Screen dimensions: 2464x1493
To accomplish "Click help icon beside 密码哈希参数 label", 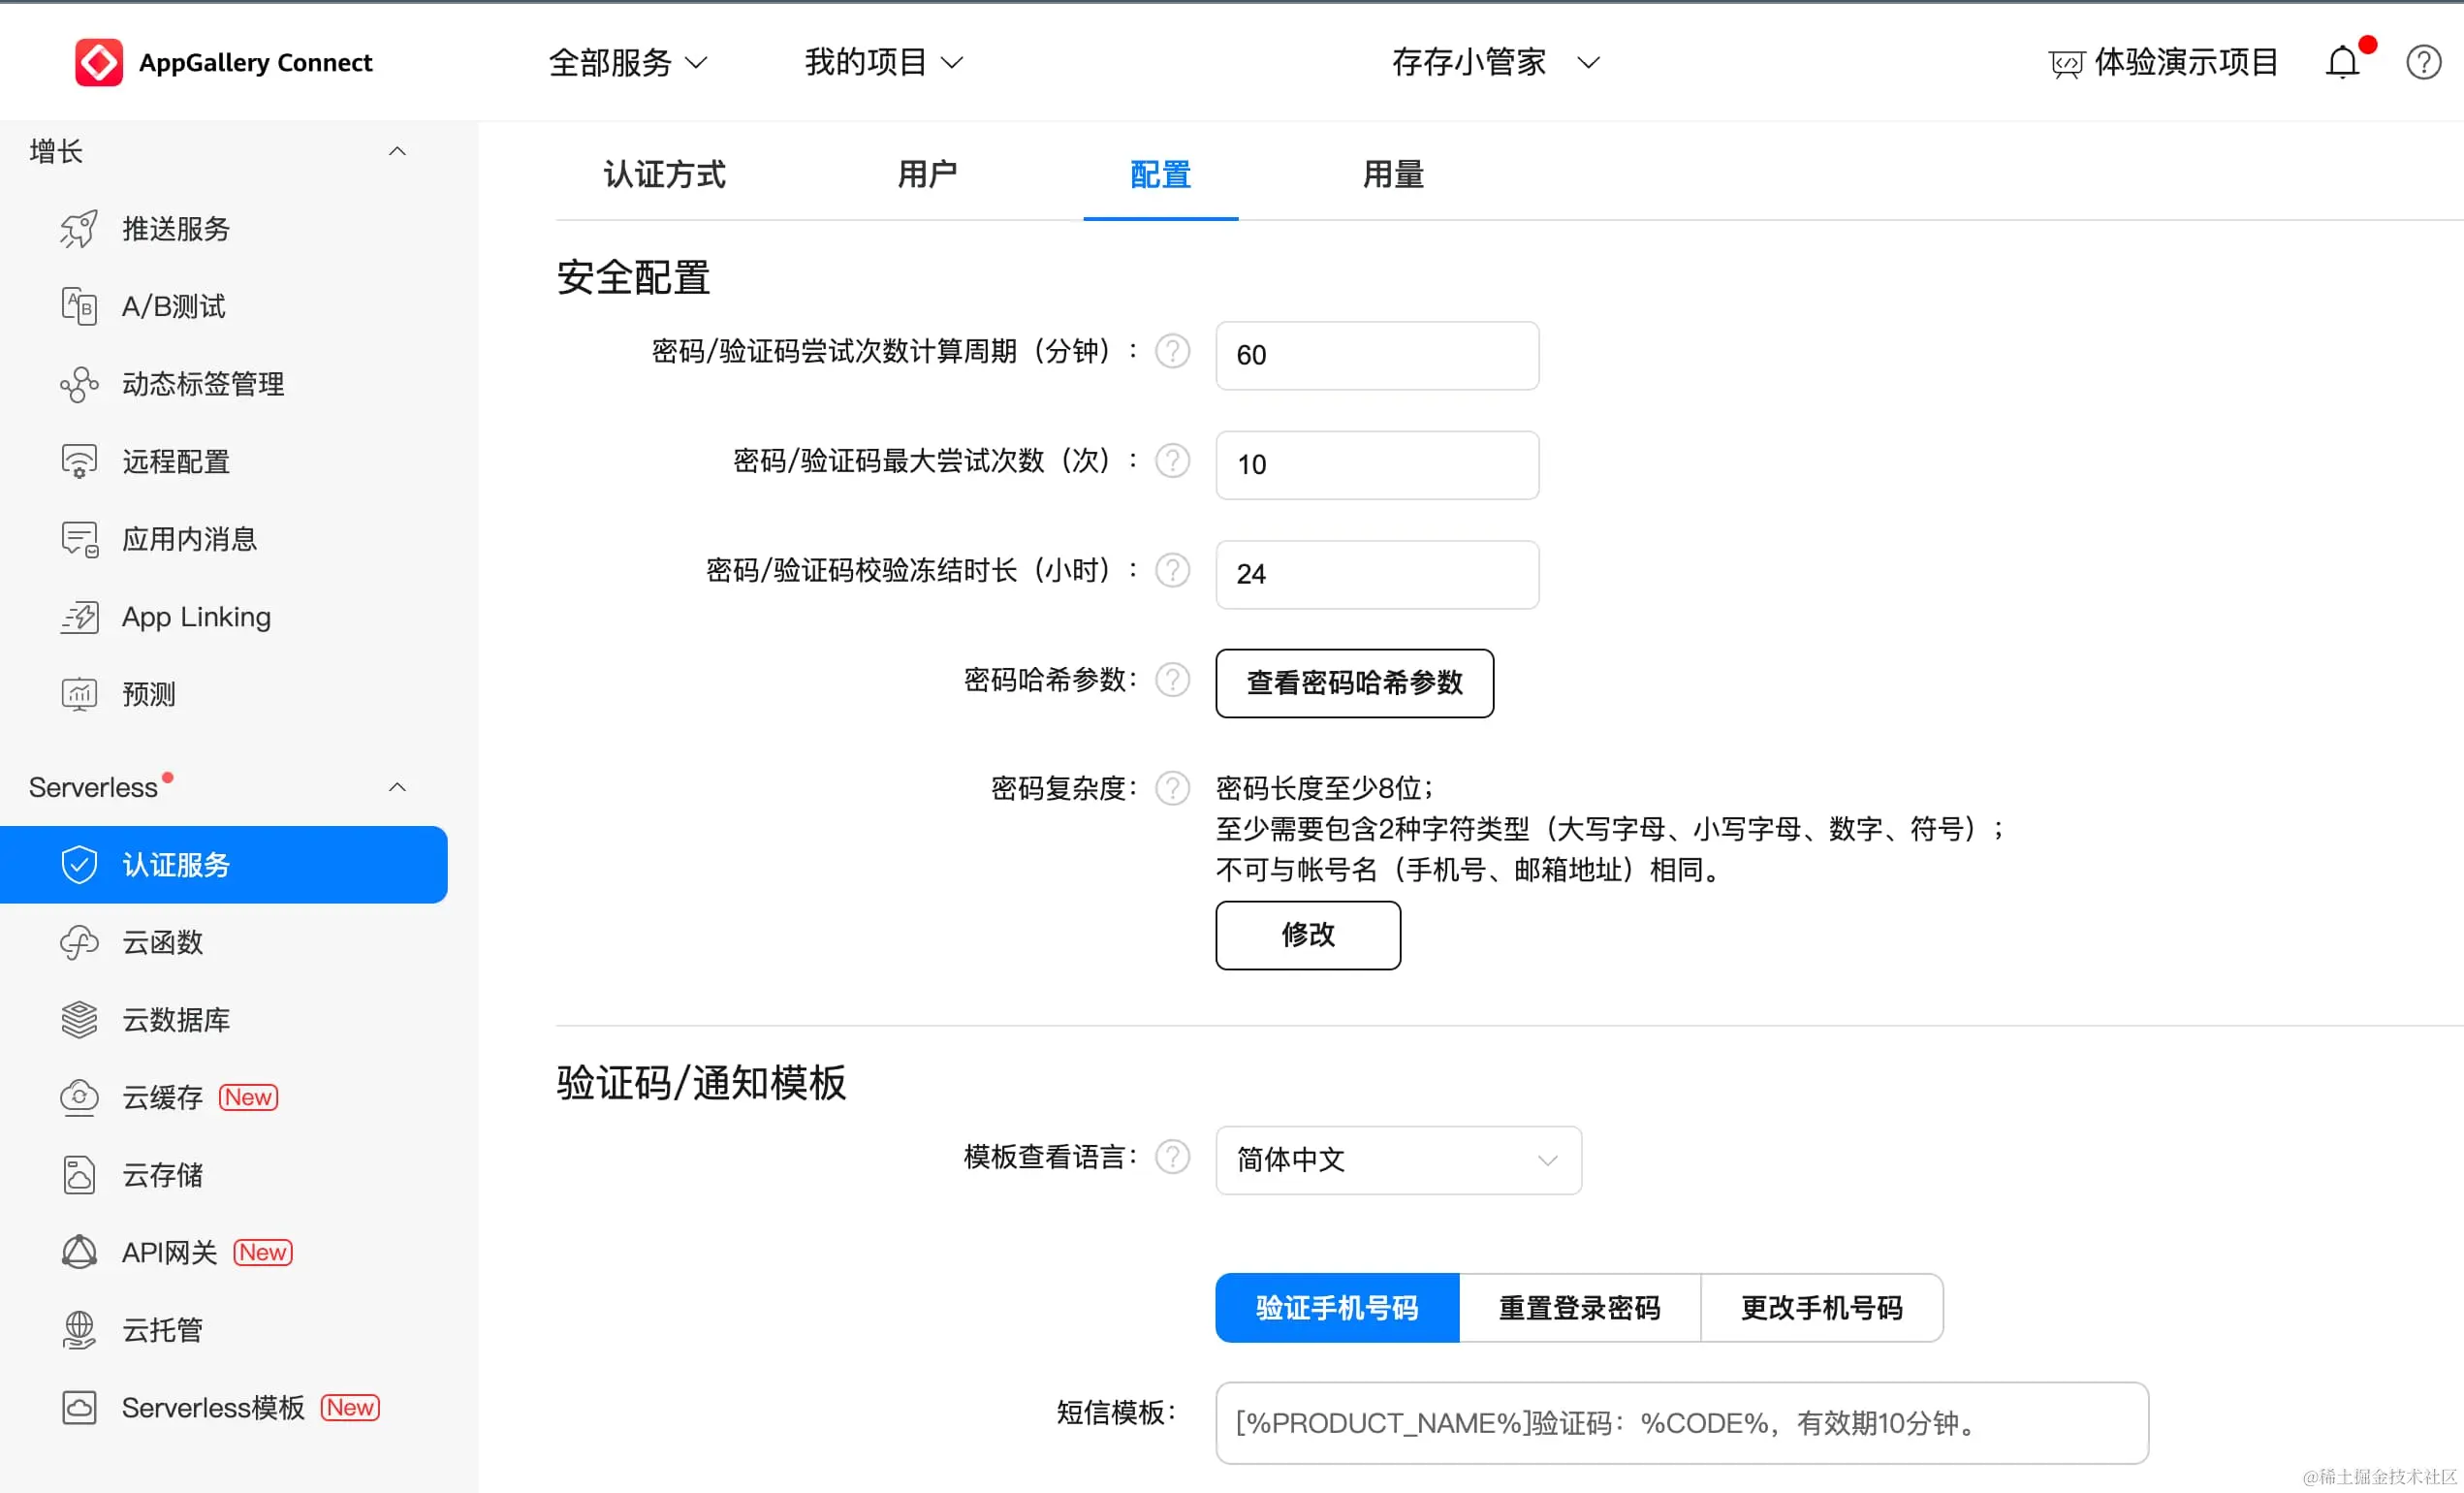I will point(1172,680).
